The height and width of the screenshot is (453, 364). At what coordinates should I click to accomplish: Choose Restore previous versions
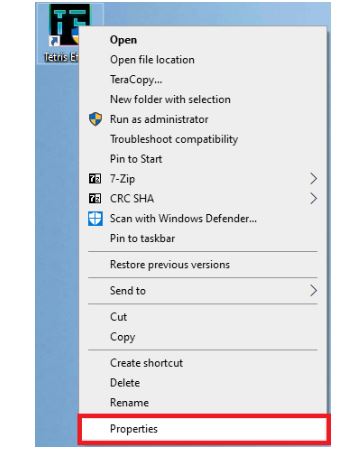pos(170,265)
